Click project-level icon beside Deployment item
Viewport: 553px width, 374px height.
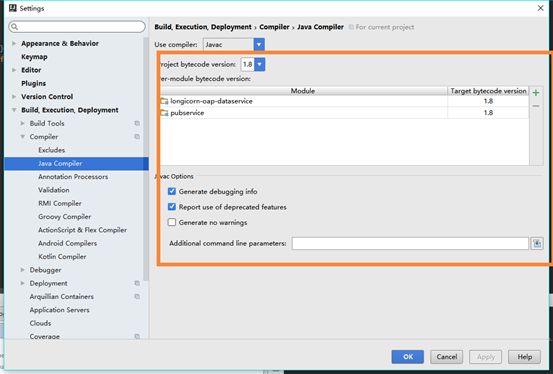(137, 283)
